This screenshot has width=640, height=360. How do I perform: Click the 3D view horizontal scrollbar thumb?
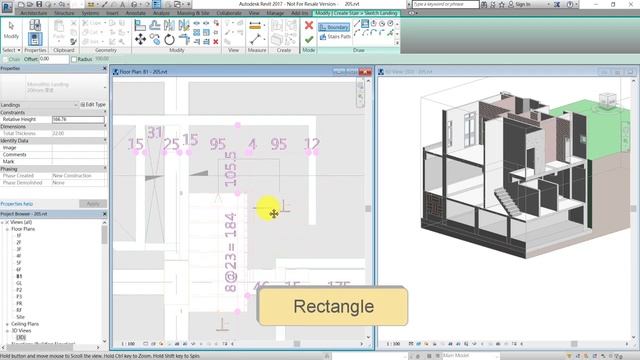coord(574,344)
